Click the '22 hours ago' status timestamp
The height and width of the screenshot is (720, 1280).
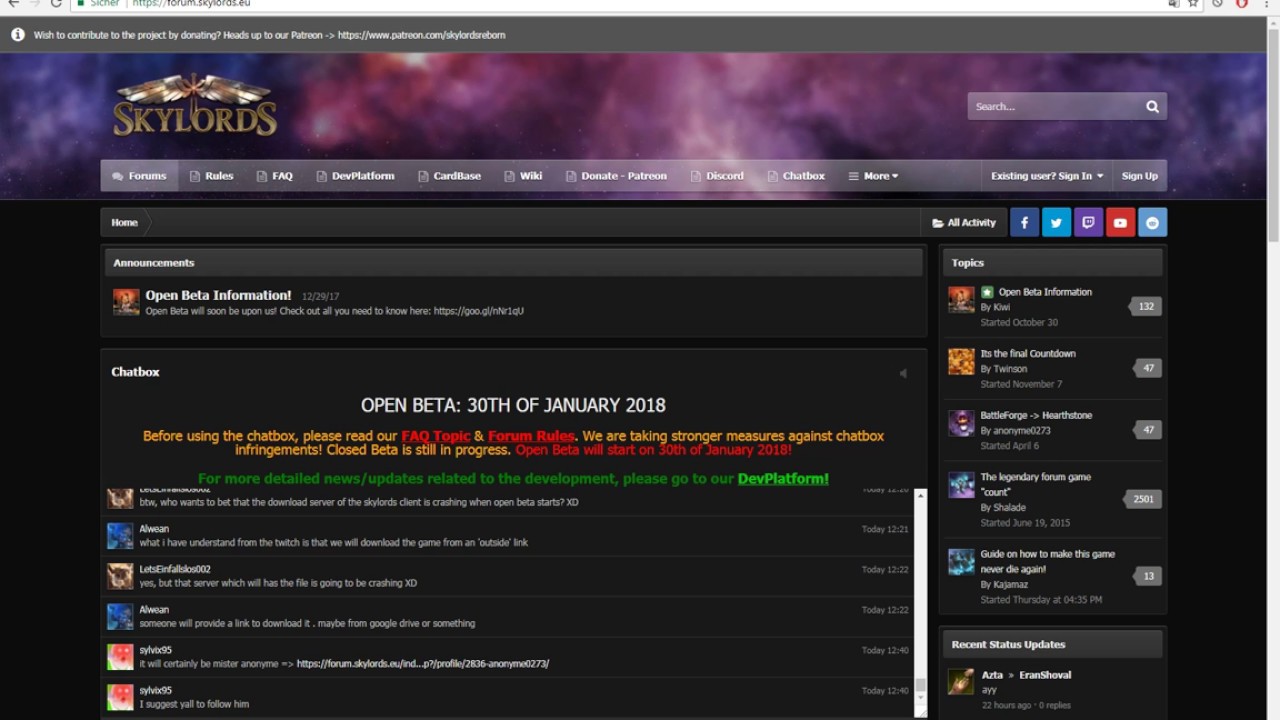[1006, 705]
